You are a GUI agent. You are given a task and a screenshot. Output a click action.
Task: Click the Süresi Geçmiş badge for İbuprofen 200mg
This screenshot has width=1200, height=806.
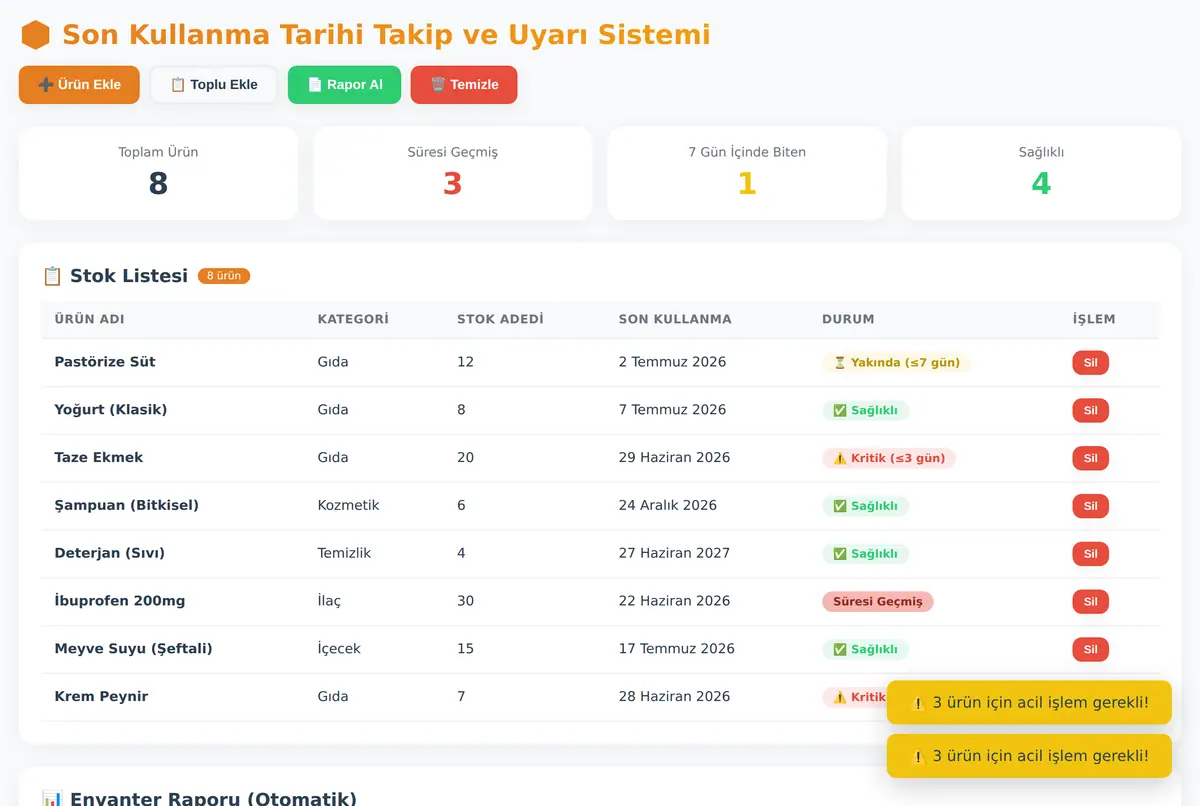878,601
